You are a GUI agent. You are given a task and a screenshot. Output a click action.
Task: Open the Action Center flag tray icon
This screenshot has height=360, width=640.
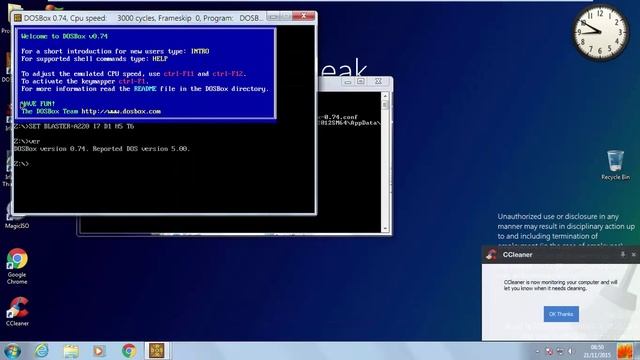(549, 351)
